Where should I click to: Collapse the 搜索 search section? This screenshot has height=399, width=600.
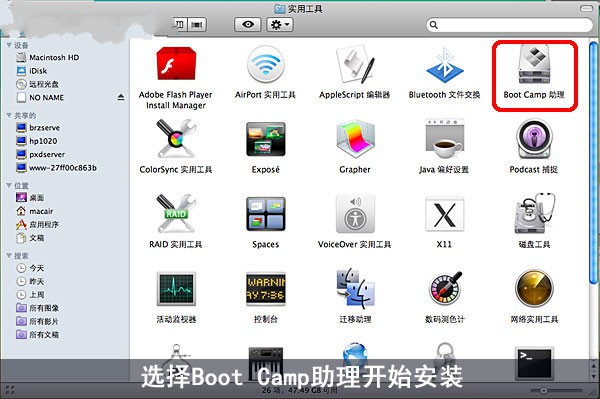pyautogui.click(x=9, y=256)
